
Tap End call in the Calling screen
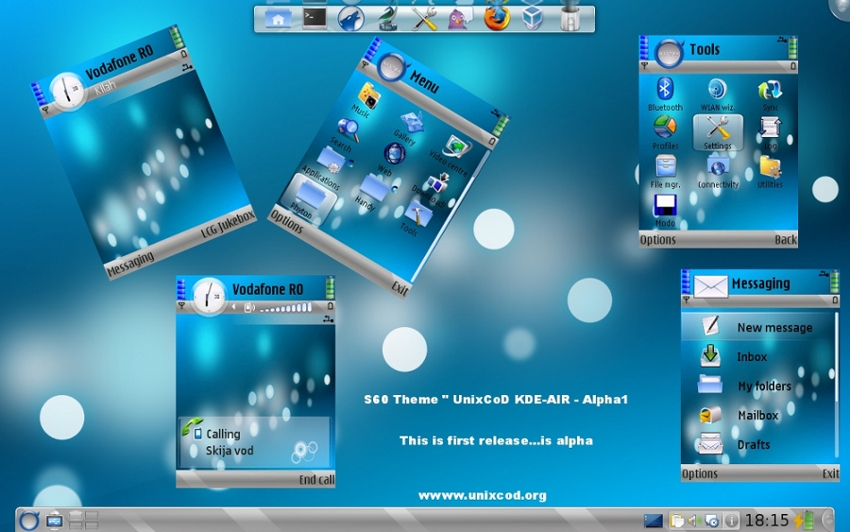click(x=317, y=479)
